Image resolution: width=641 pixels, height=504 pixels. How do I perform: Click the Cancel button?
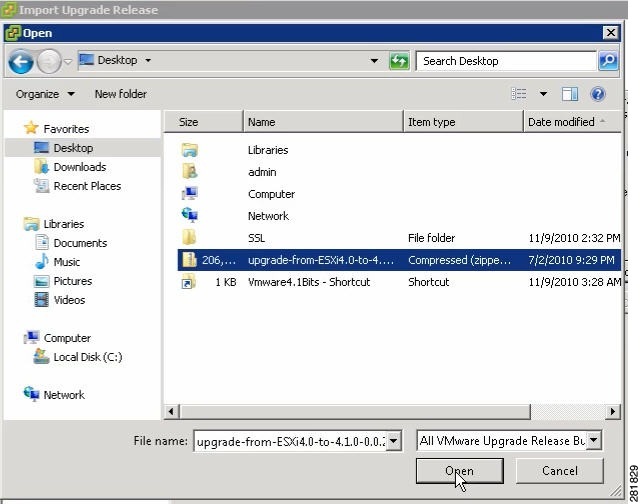[560, 471]
